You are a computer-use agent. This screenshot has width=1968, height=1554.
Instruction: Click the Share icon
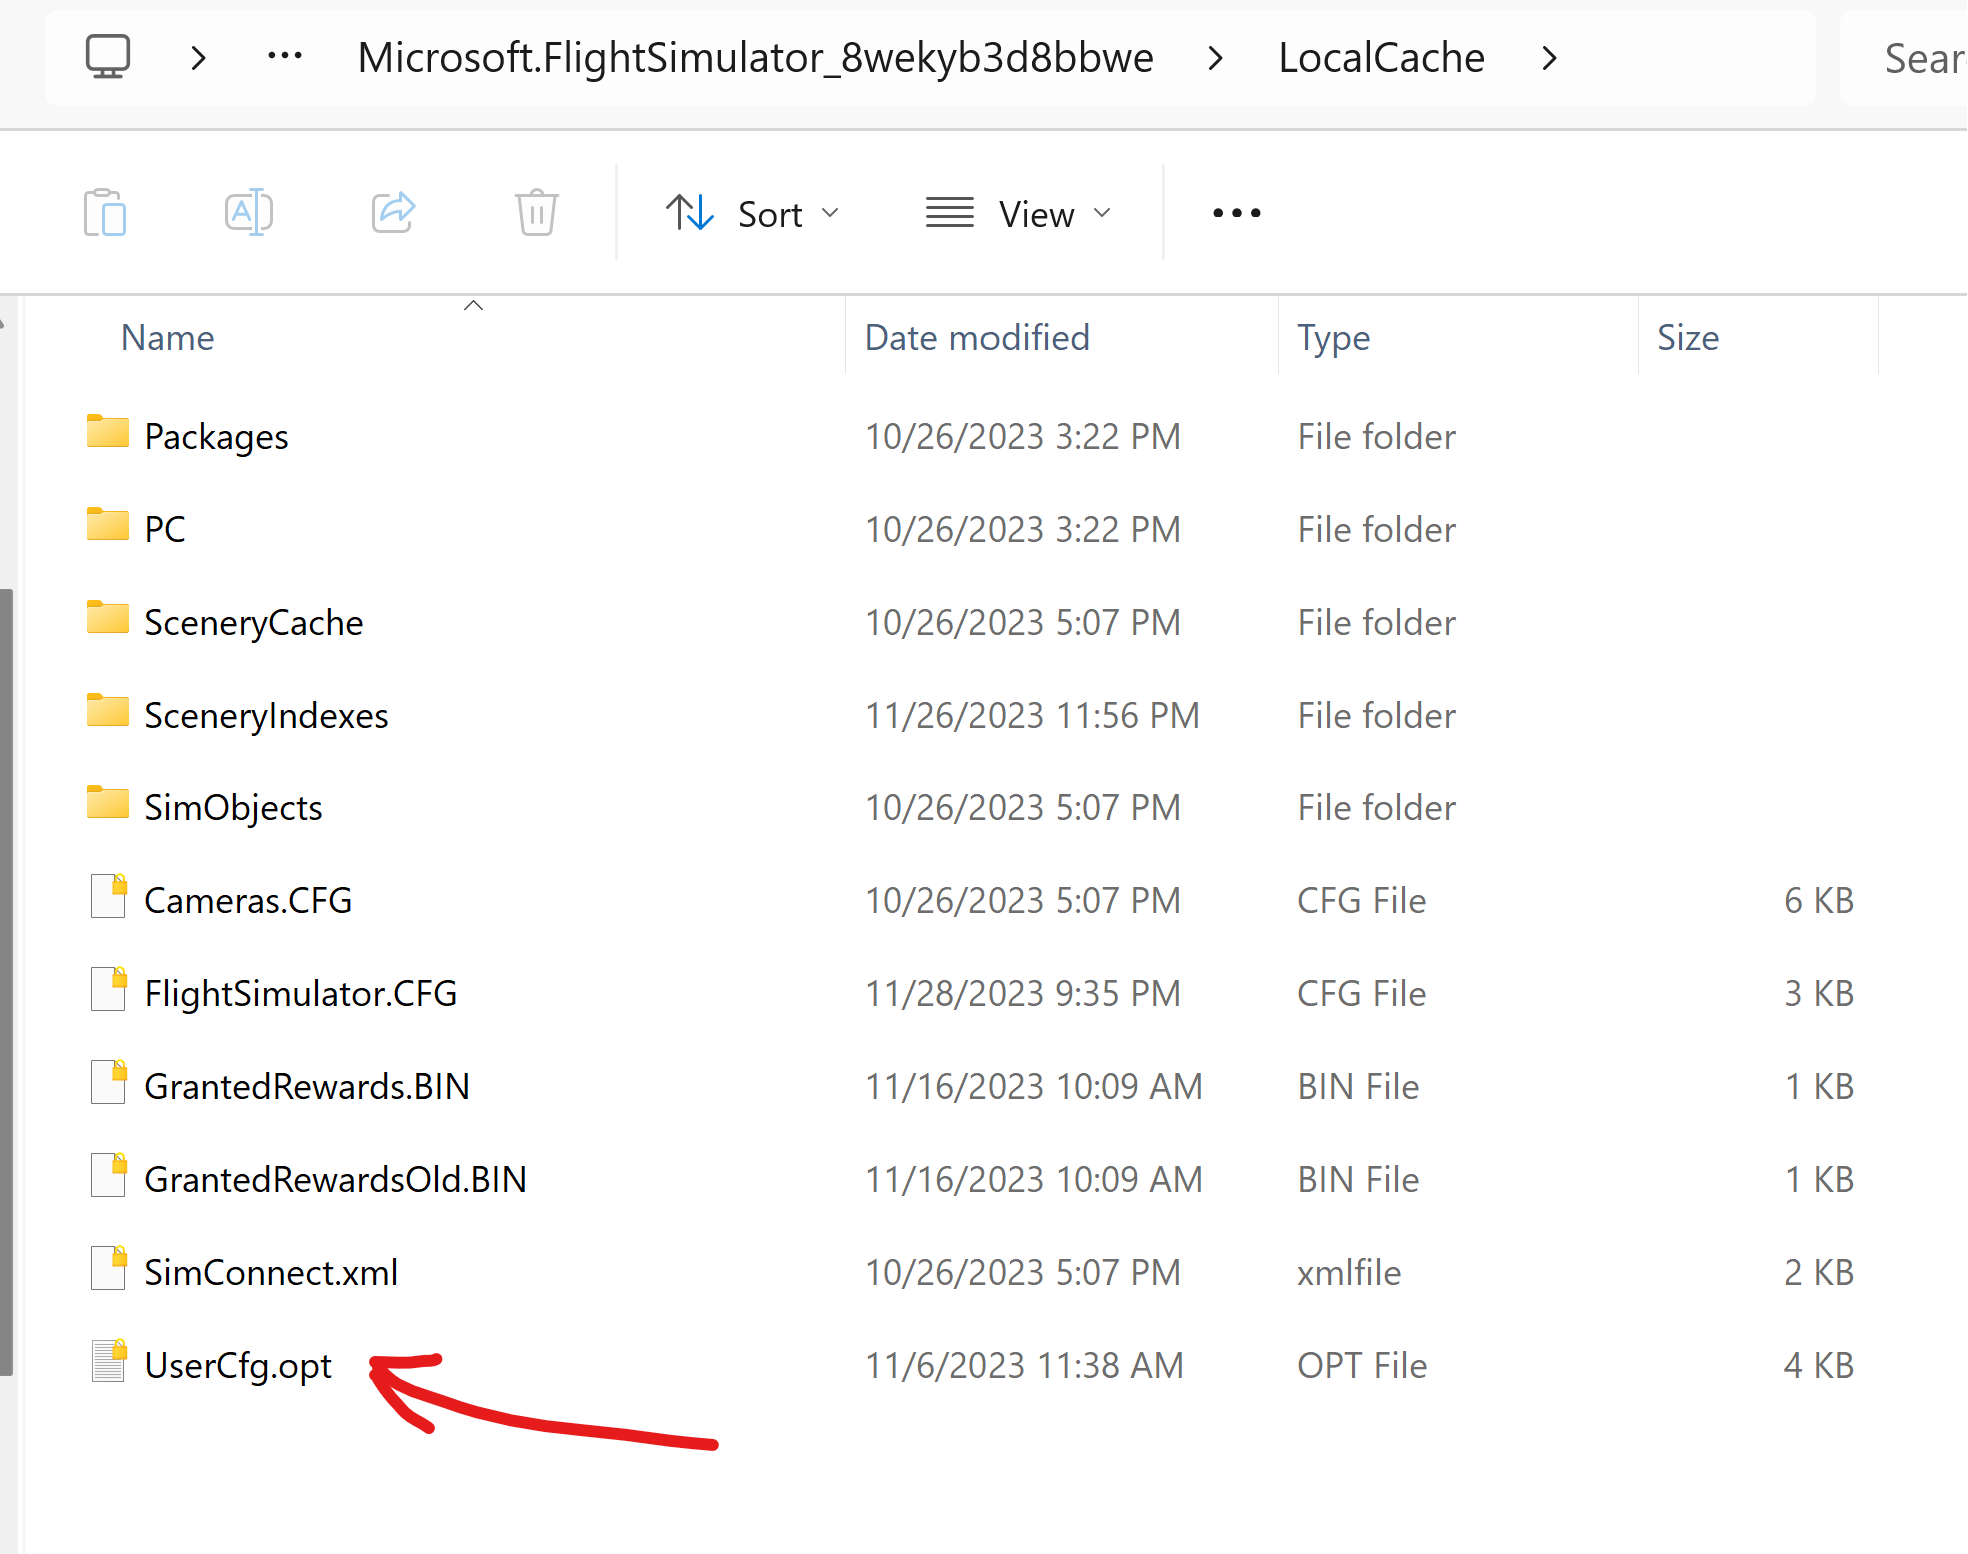(393, 212)
